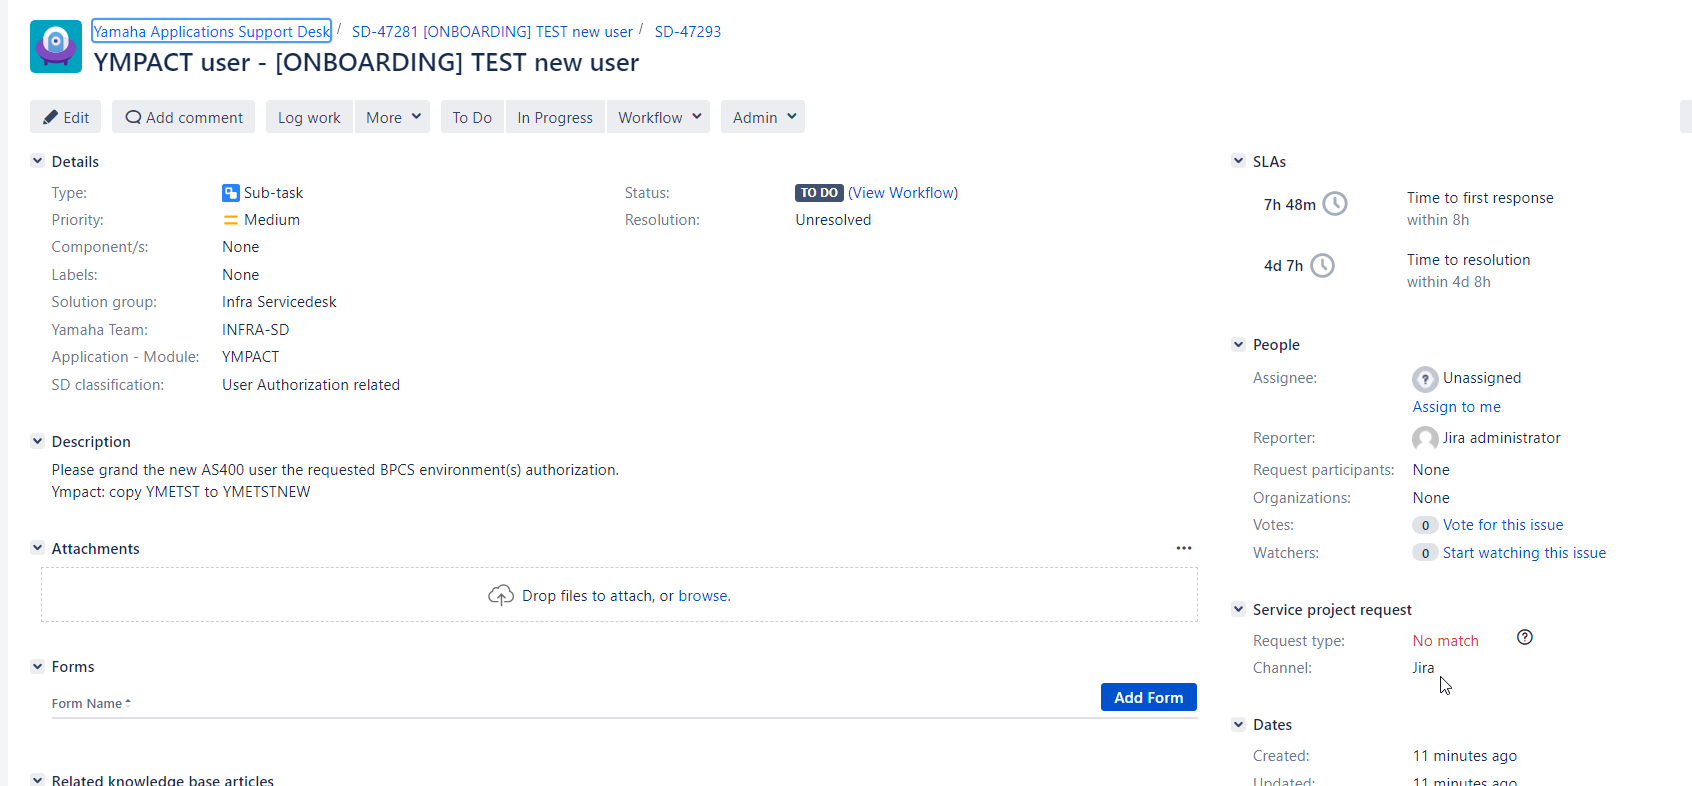The height and width of the screenshot is (786, 1692).
Task: Click 'Ympact: copy YMETST to YMETSTNEW' line
Action: pos(181,492)
